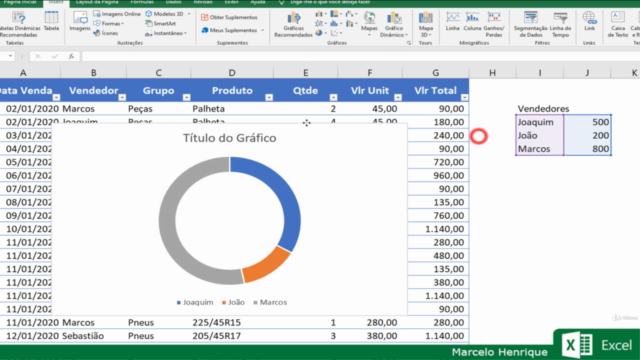The height and width of the screenshot is (360, 640).
Task: Select column J header
Action: (x=587, y=73)
